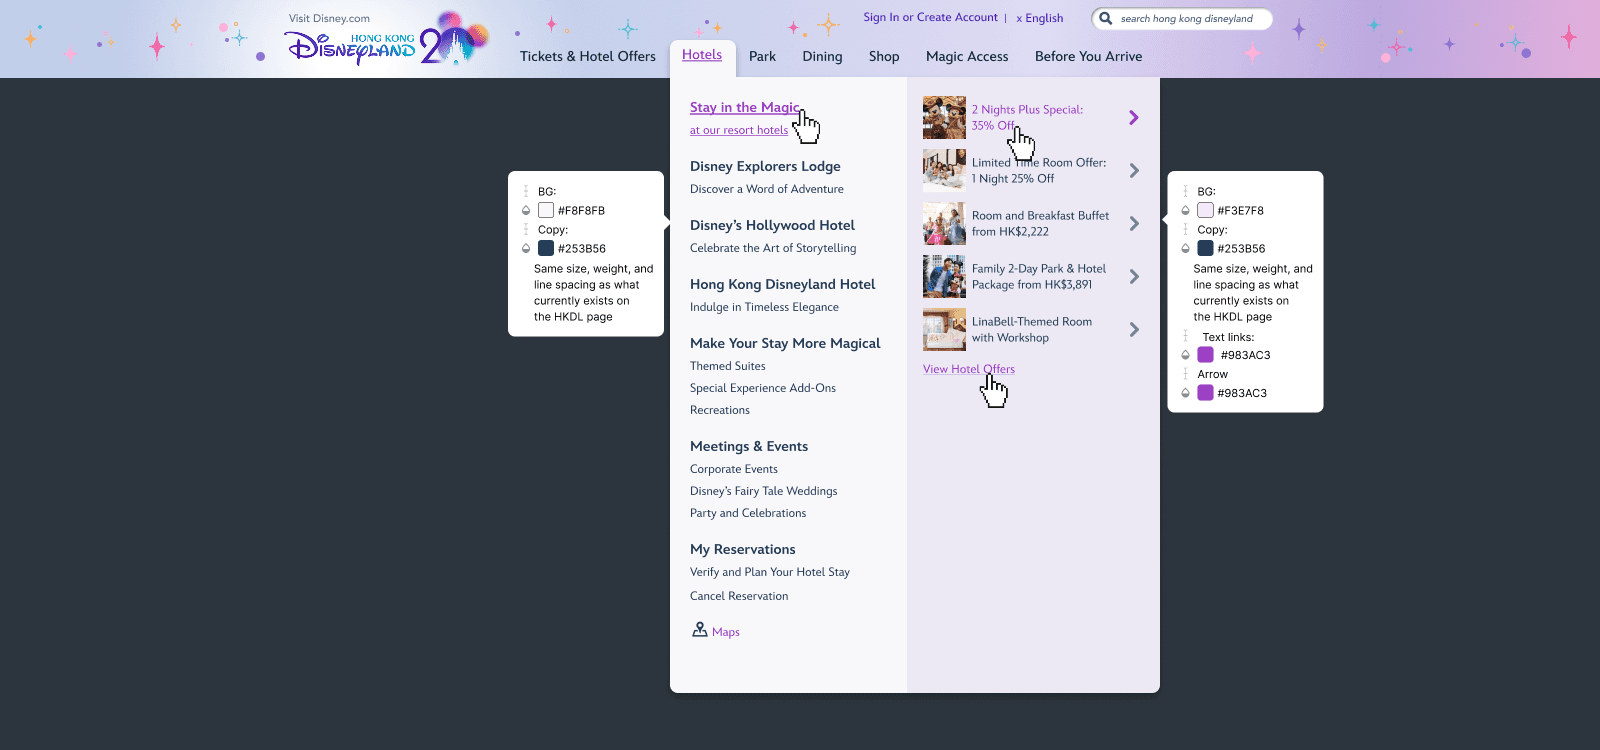Click the chevron beside Room and Breakfast Buffet
The image size is (1600, 750).
pos(1134,224)
